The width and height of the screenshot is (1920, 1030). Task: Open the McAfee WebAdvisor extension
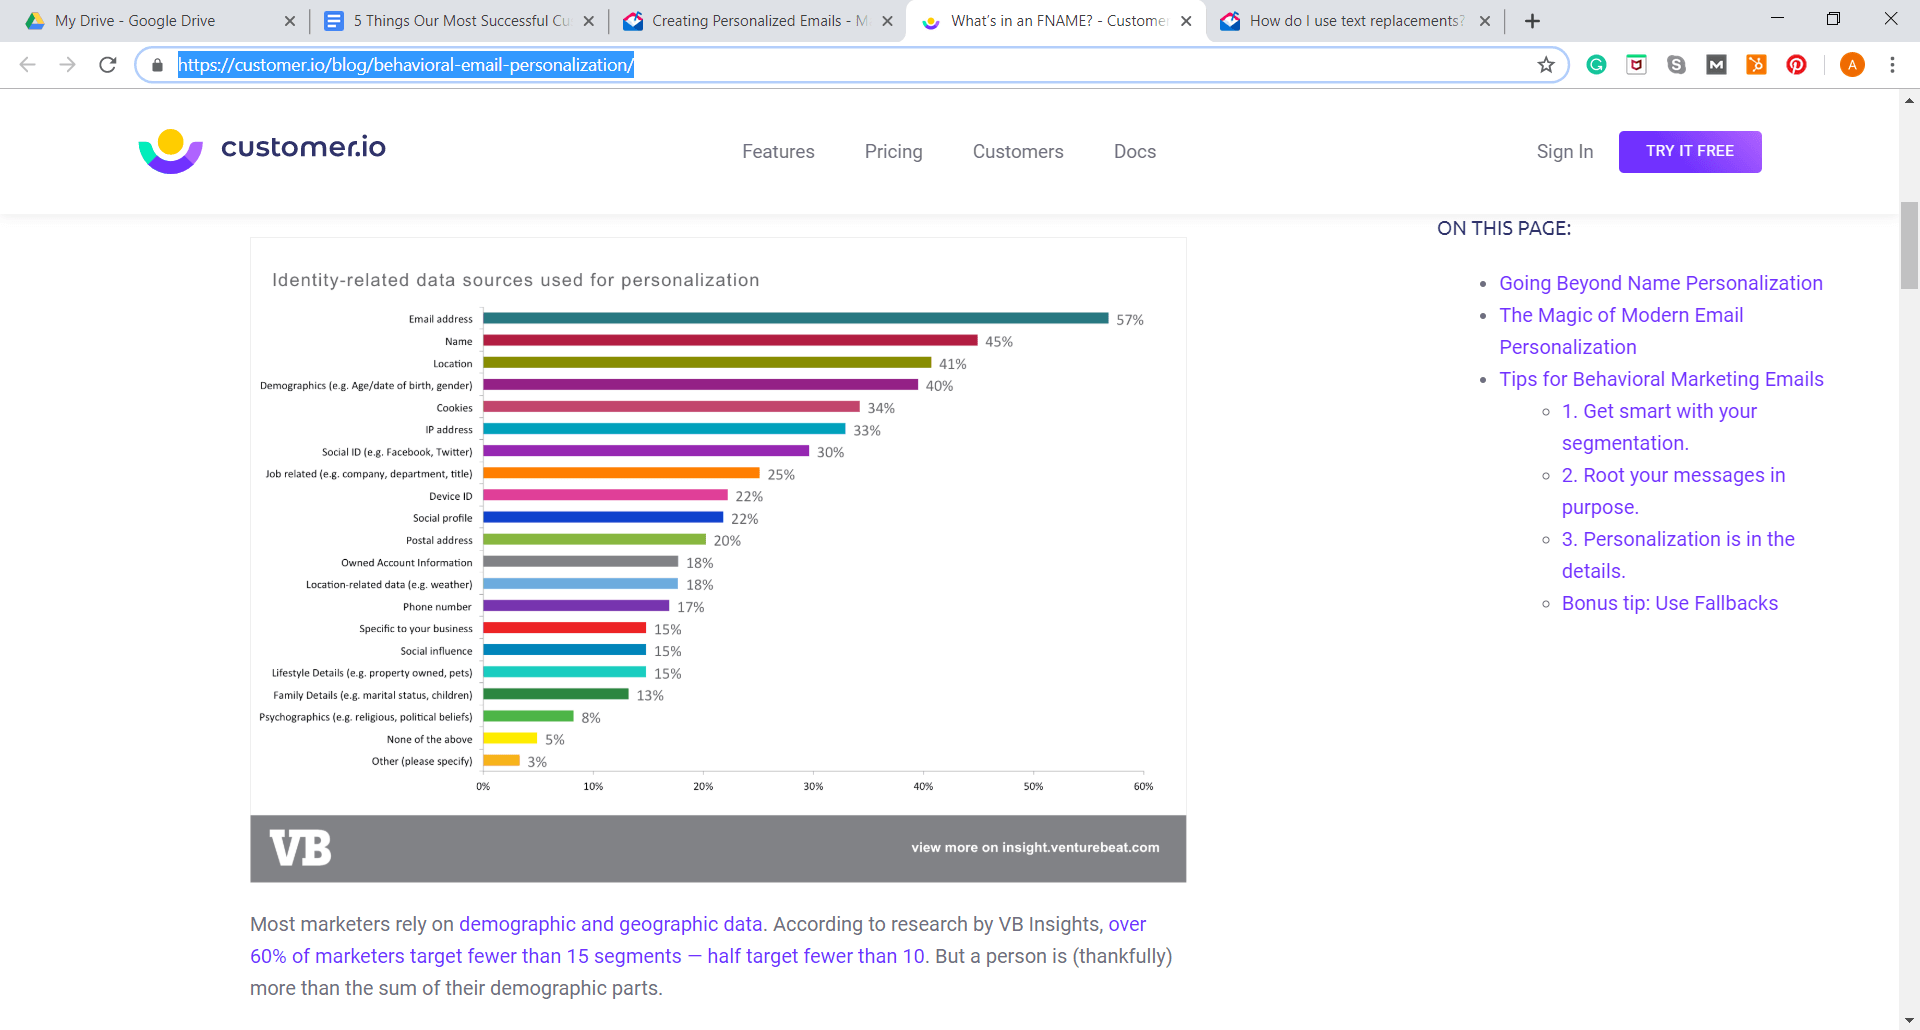[1636, 65]
